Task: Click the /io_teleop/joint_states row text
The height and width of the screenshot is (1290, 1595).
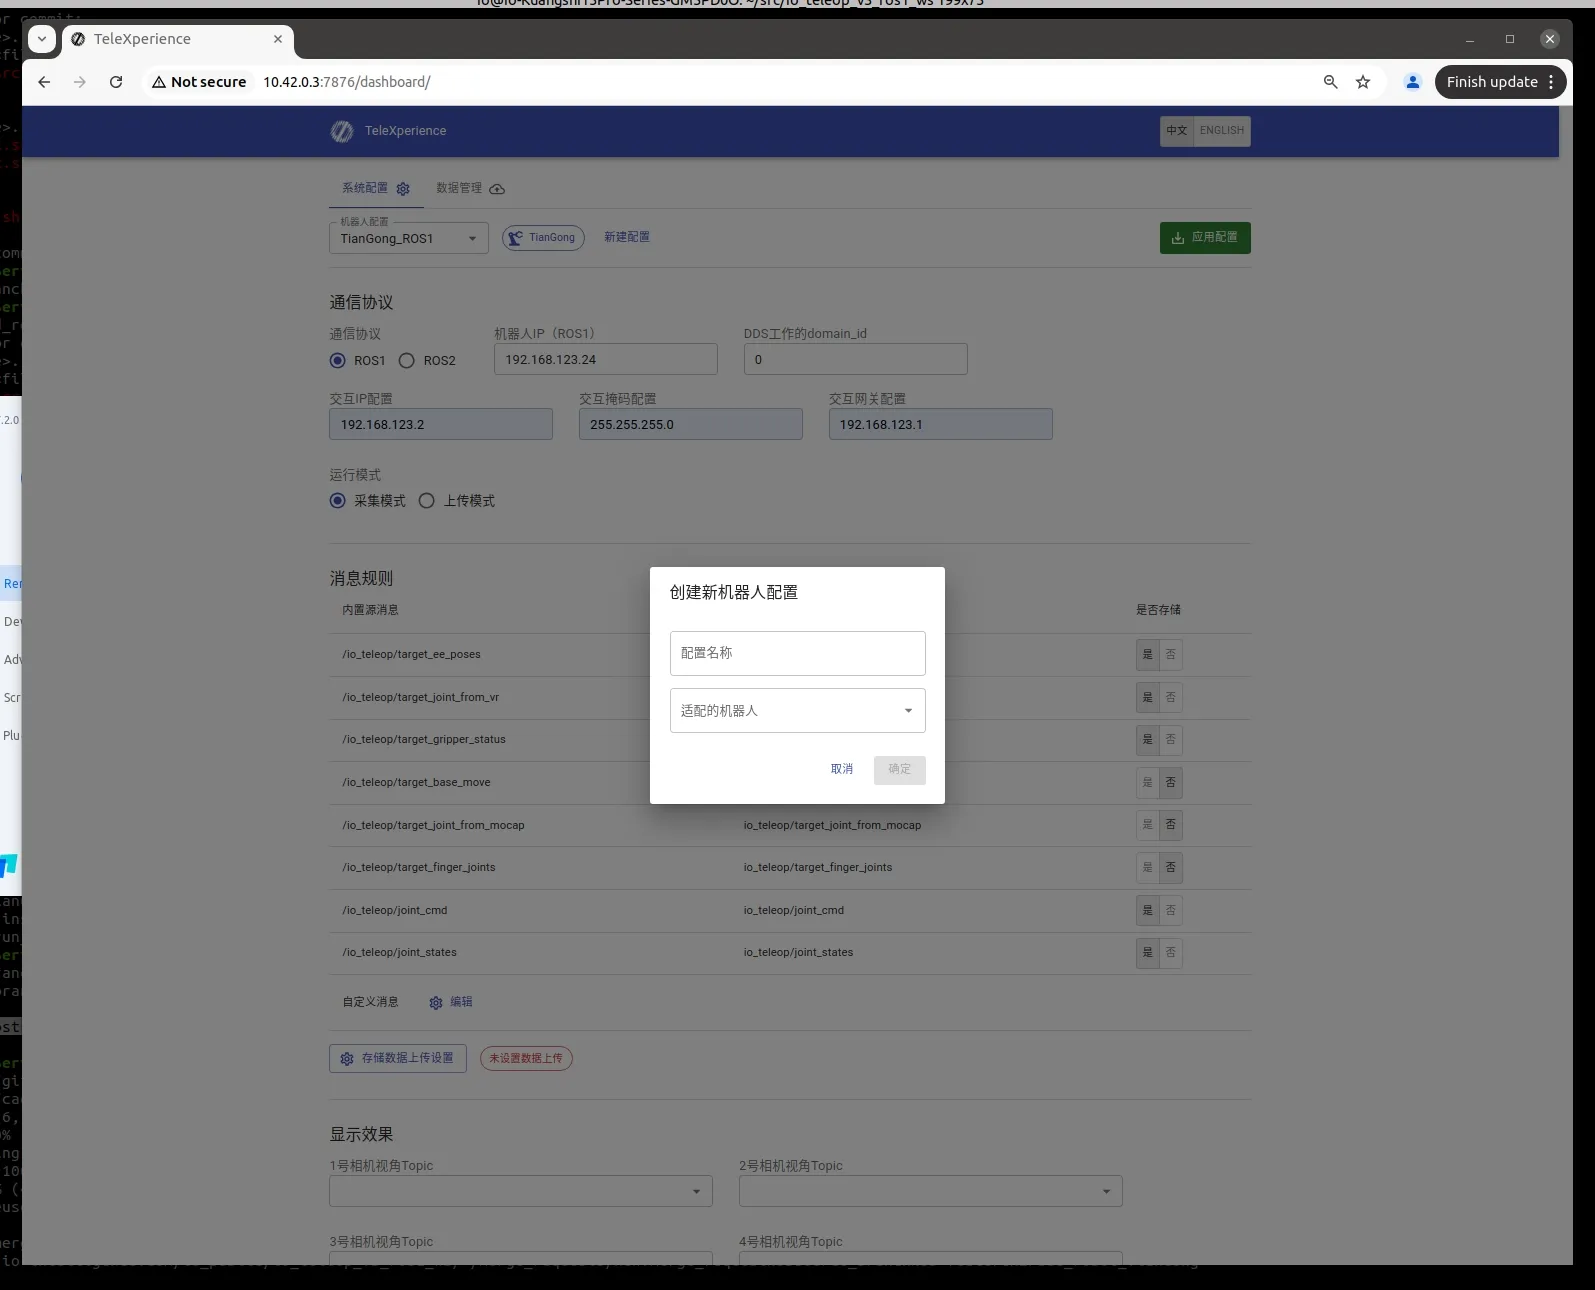Action: click(x=399, y=953)
